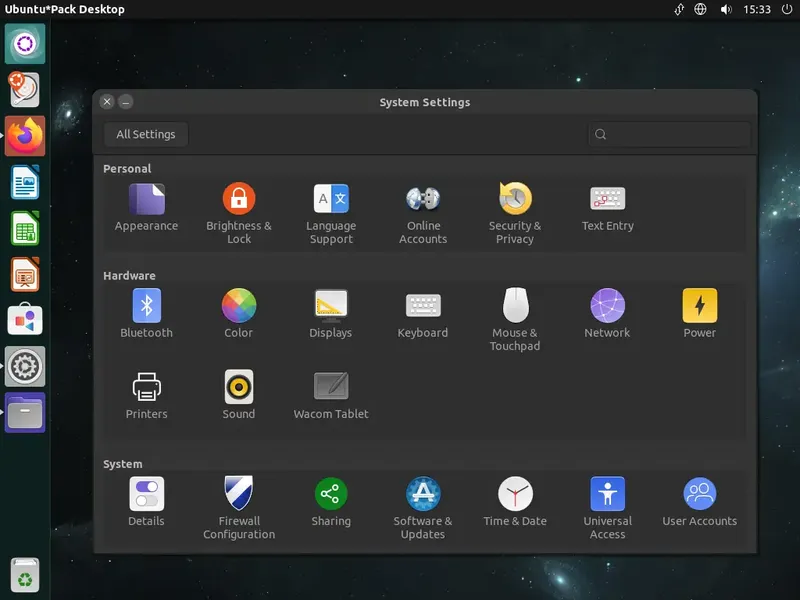This screenshot has height=600, width=800.
Task: Open the network globe indicator in the top bar
Action: [701, 9]
